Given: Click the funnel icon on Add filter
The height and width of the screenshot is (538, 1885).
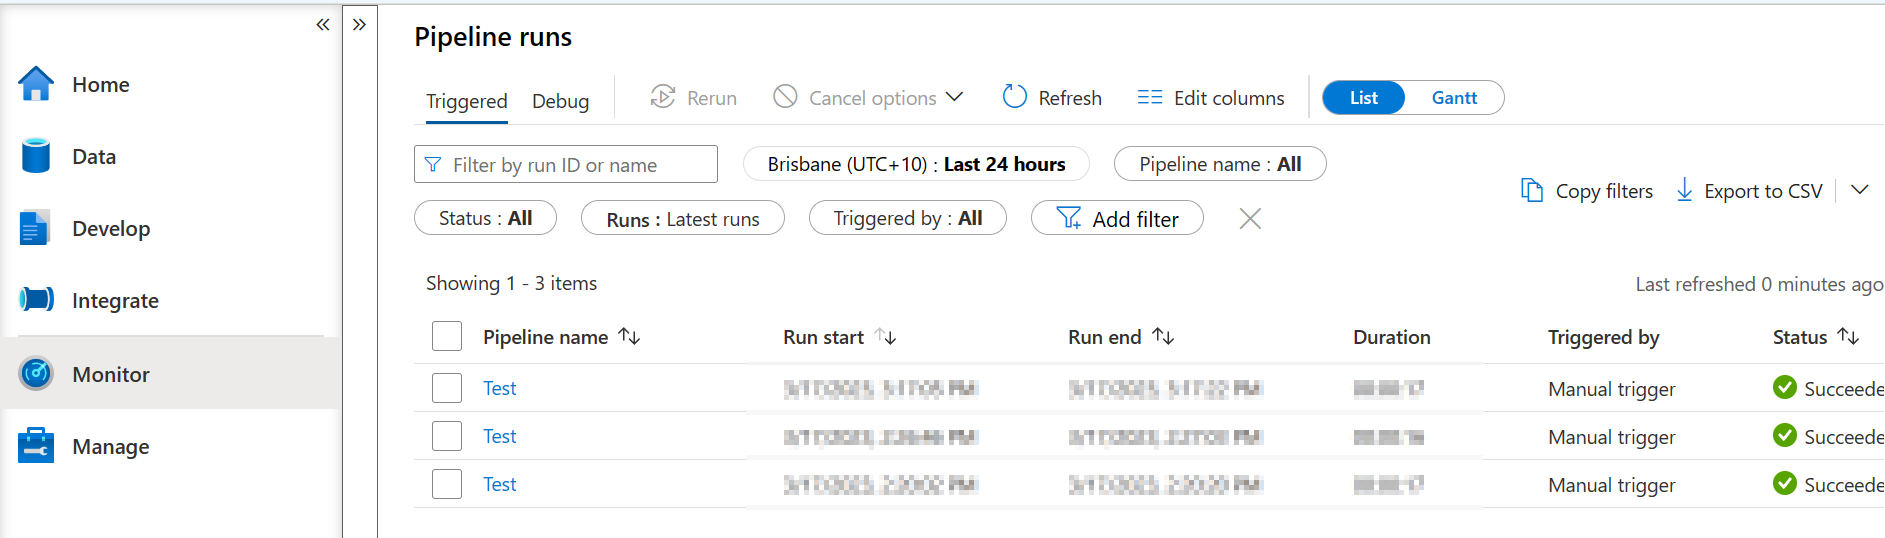Looking at the screenshot, I should [1069, 218].
